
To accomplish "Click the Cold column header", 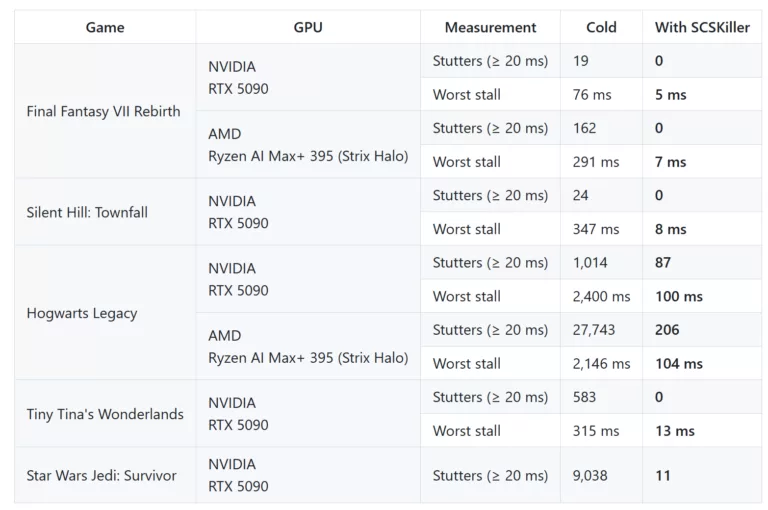I will pos(601,27).
